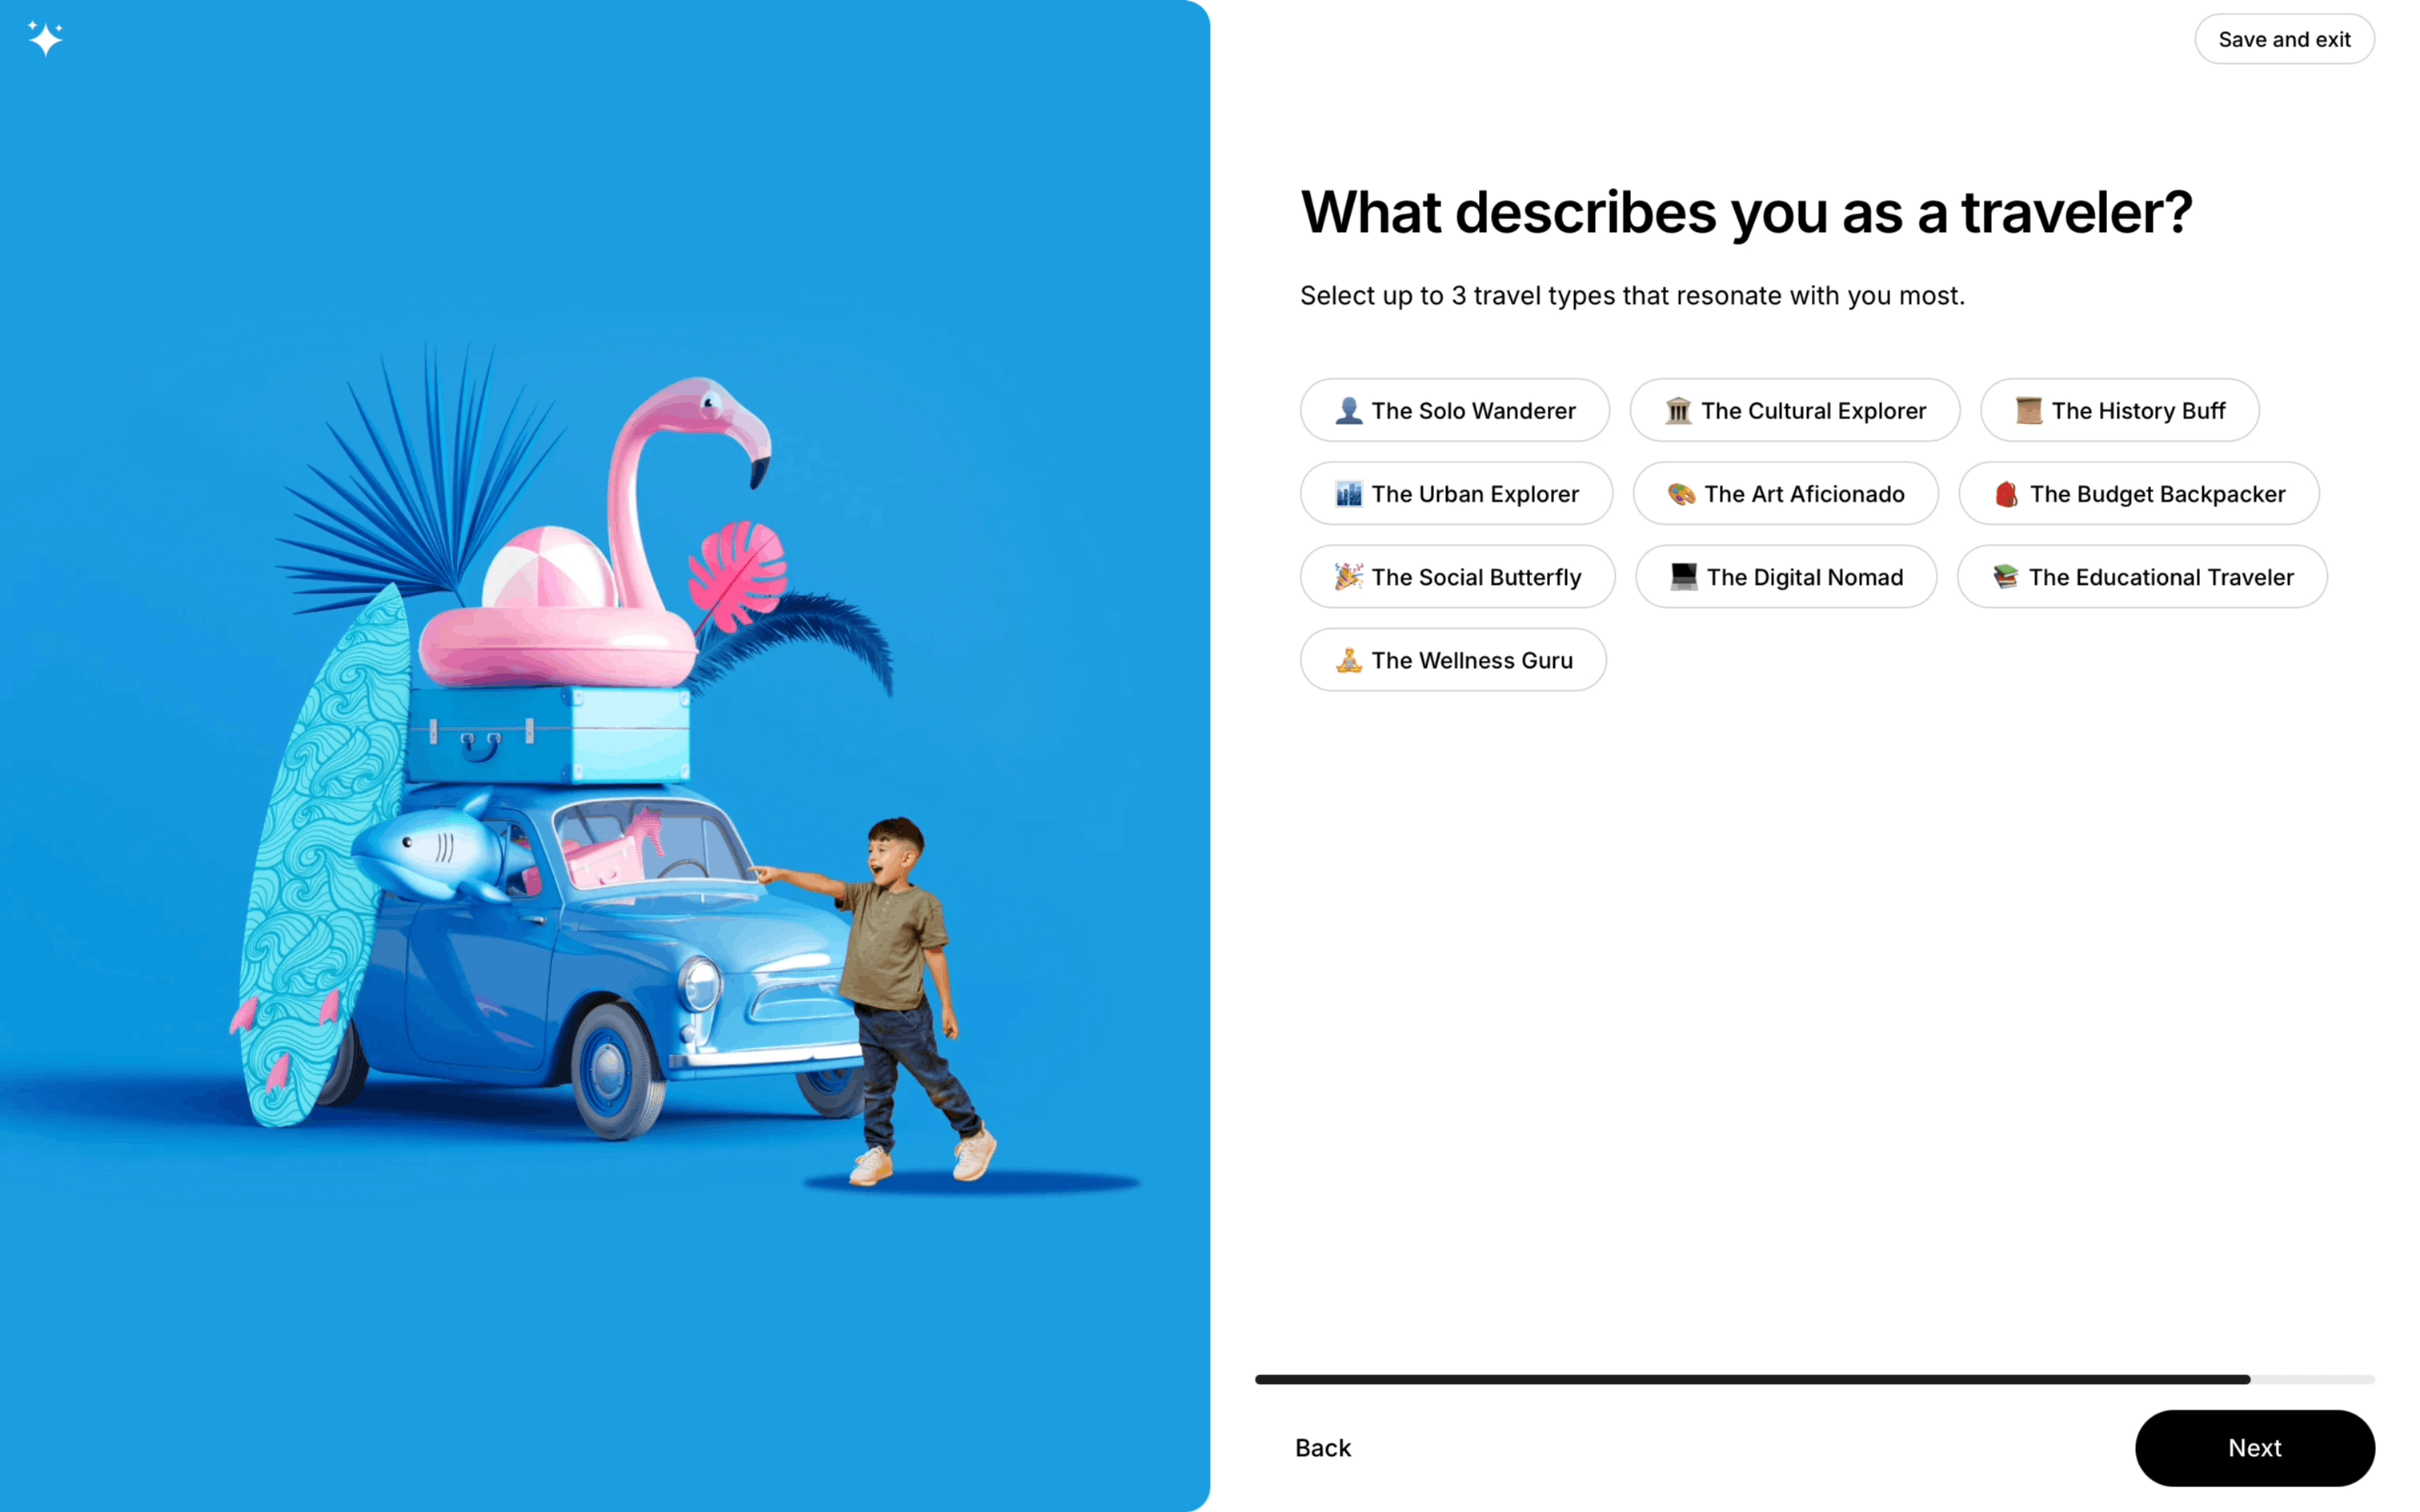The image size is (2420, 1512).
Task: Click the Art Aficionado palette icon
Action: [1681, 494]
